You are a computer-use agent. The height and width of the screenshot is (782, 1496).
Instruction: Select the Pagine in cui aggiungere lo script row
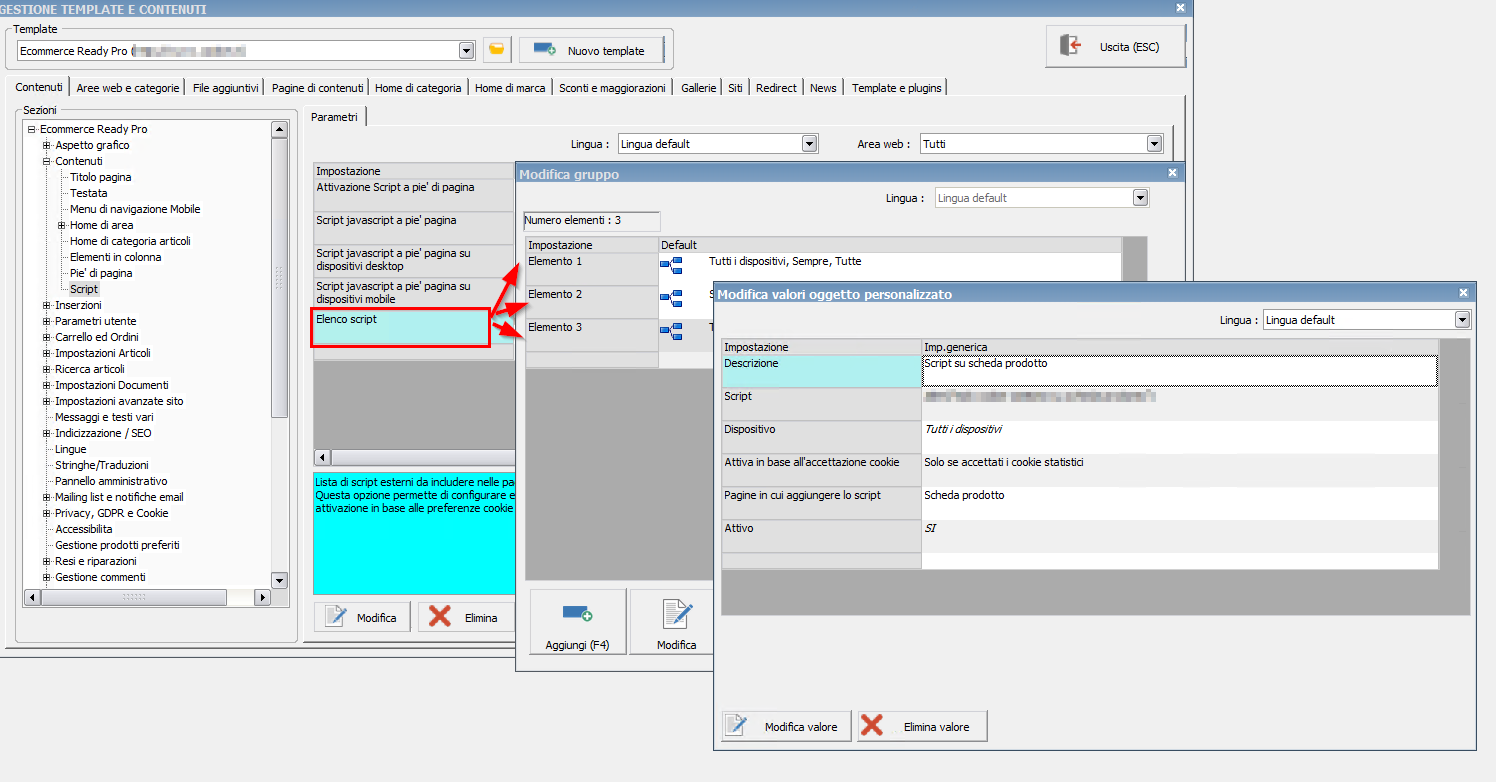pos(1080,503)
